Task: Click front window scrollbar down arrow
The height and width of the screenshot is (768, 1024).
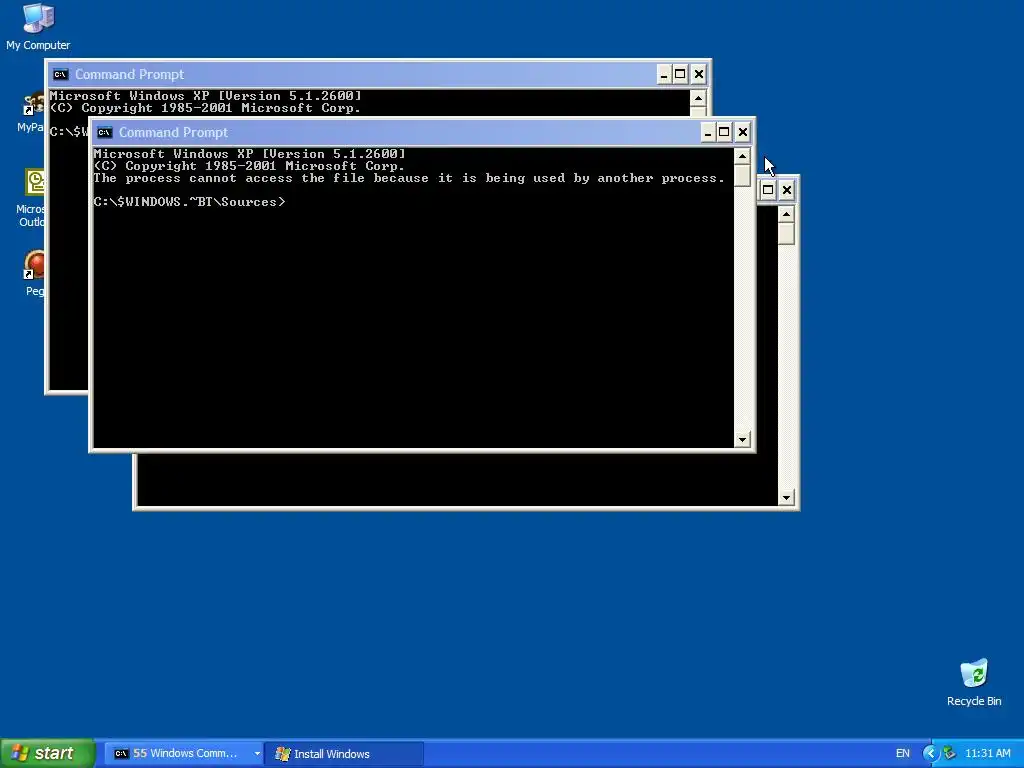Action: [x=742, y=440]
